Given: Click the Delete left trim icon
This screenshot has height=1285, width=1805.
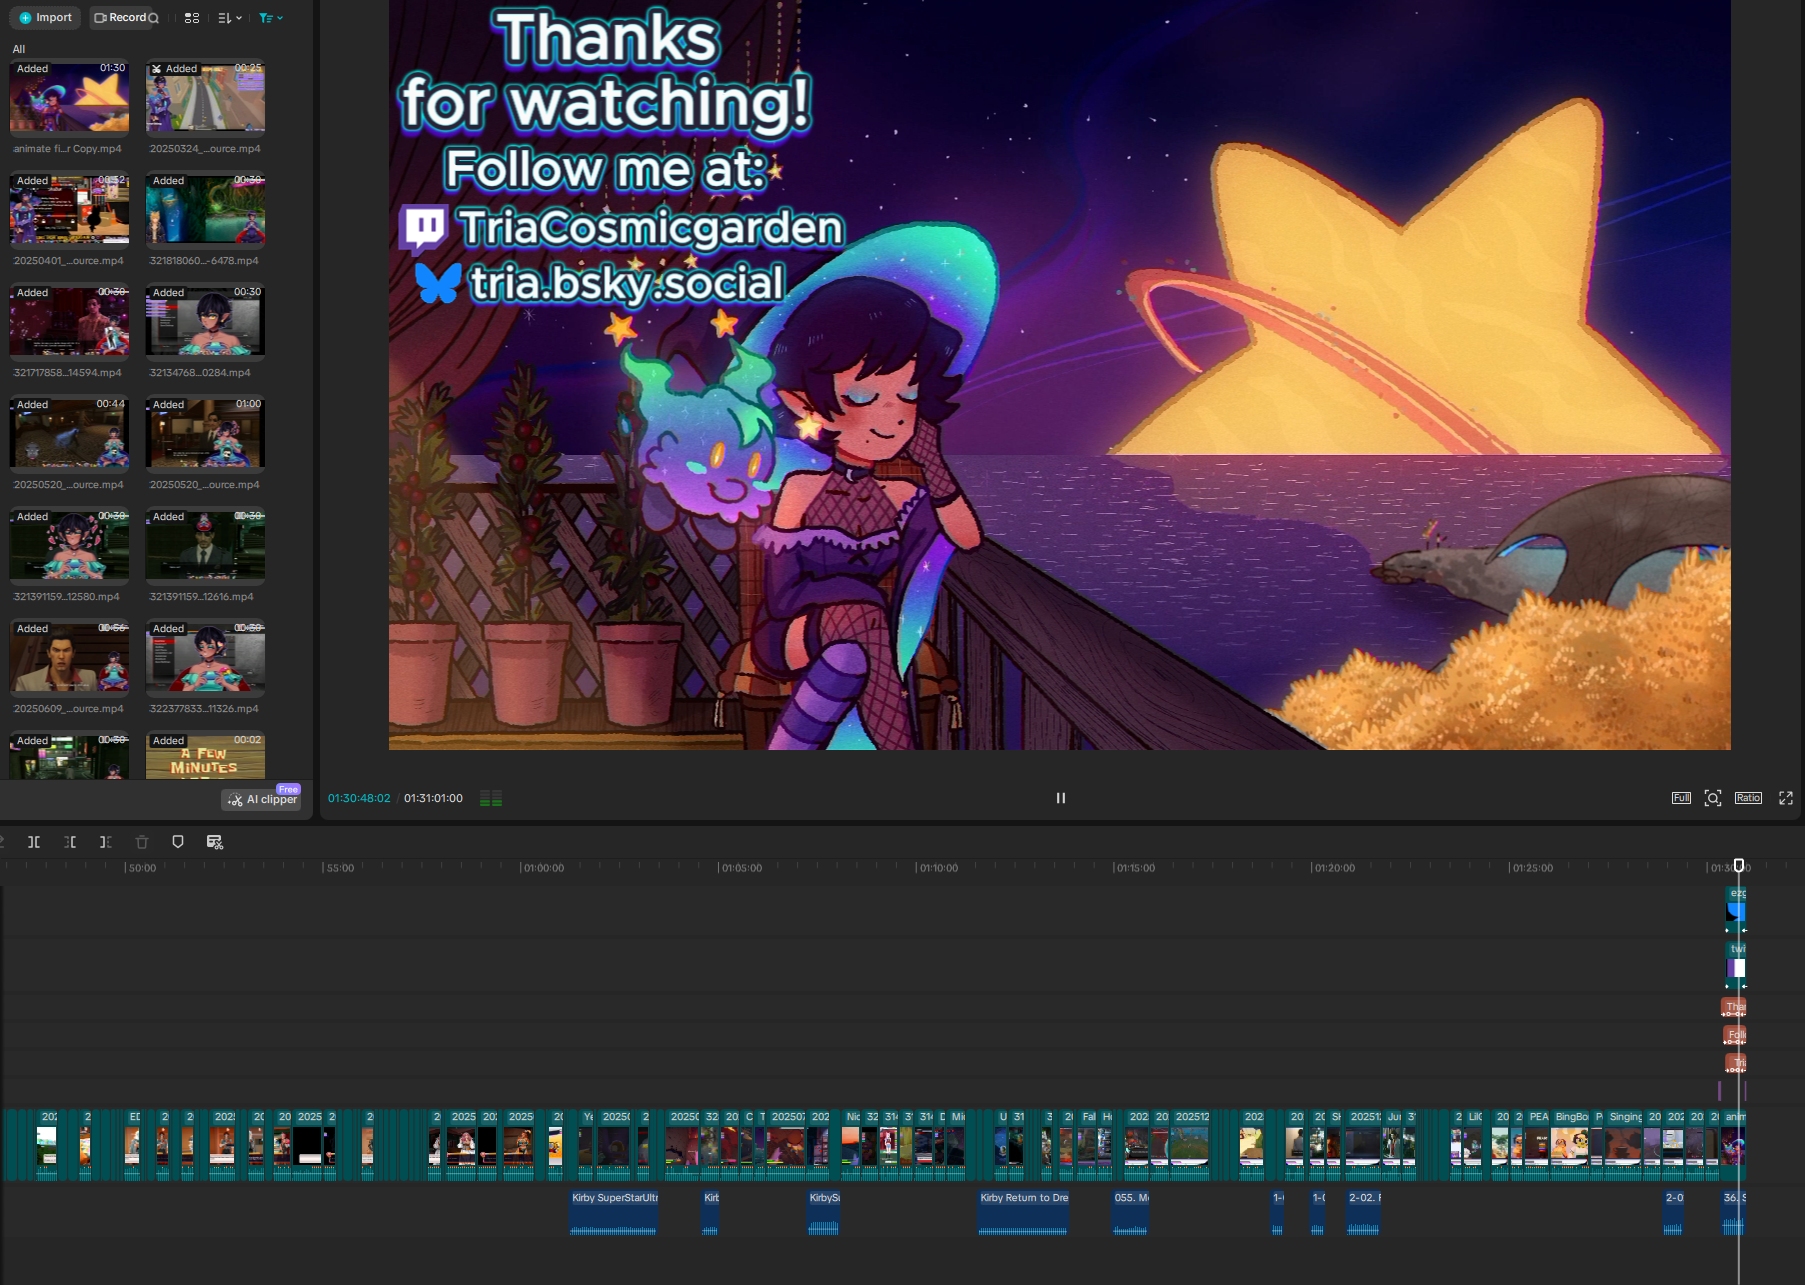Looking at the screenshot, I should click(x=70, y=842).
